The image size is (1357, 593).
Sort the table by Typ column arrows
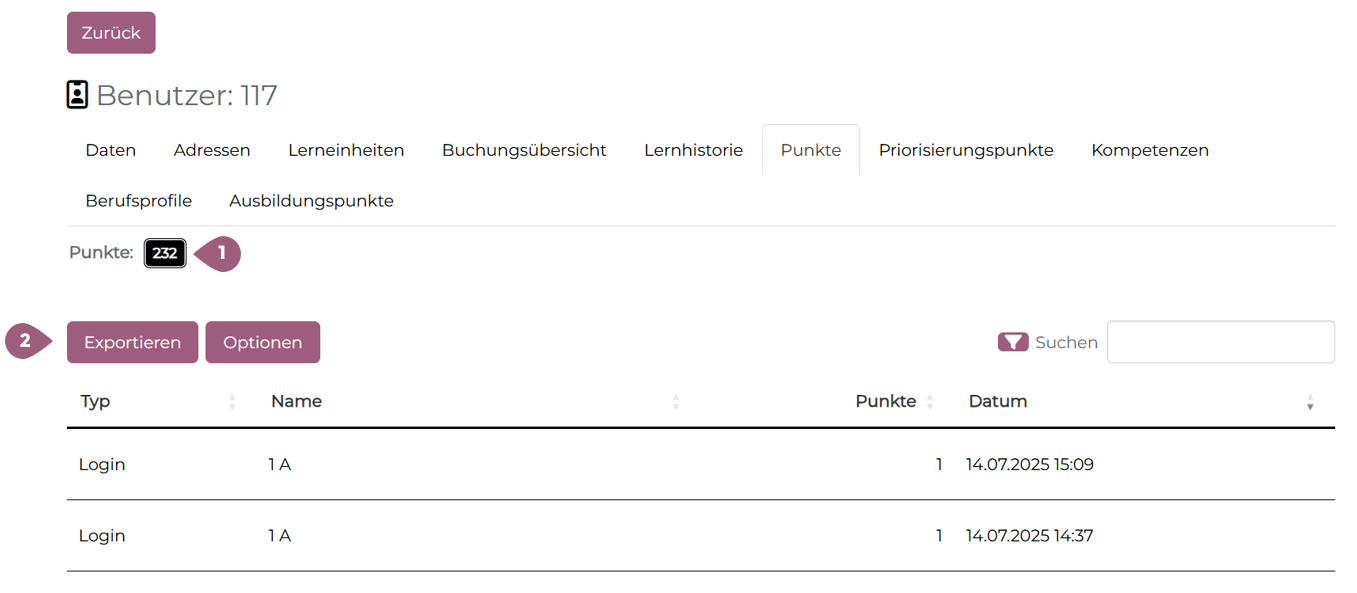pyautogui.click(x=232, y=402)
